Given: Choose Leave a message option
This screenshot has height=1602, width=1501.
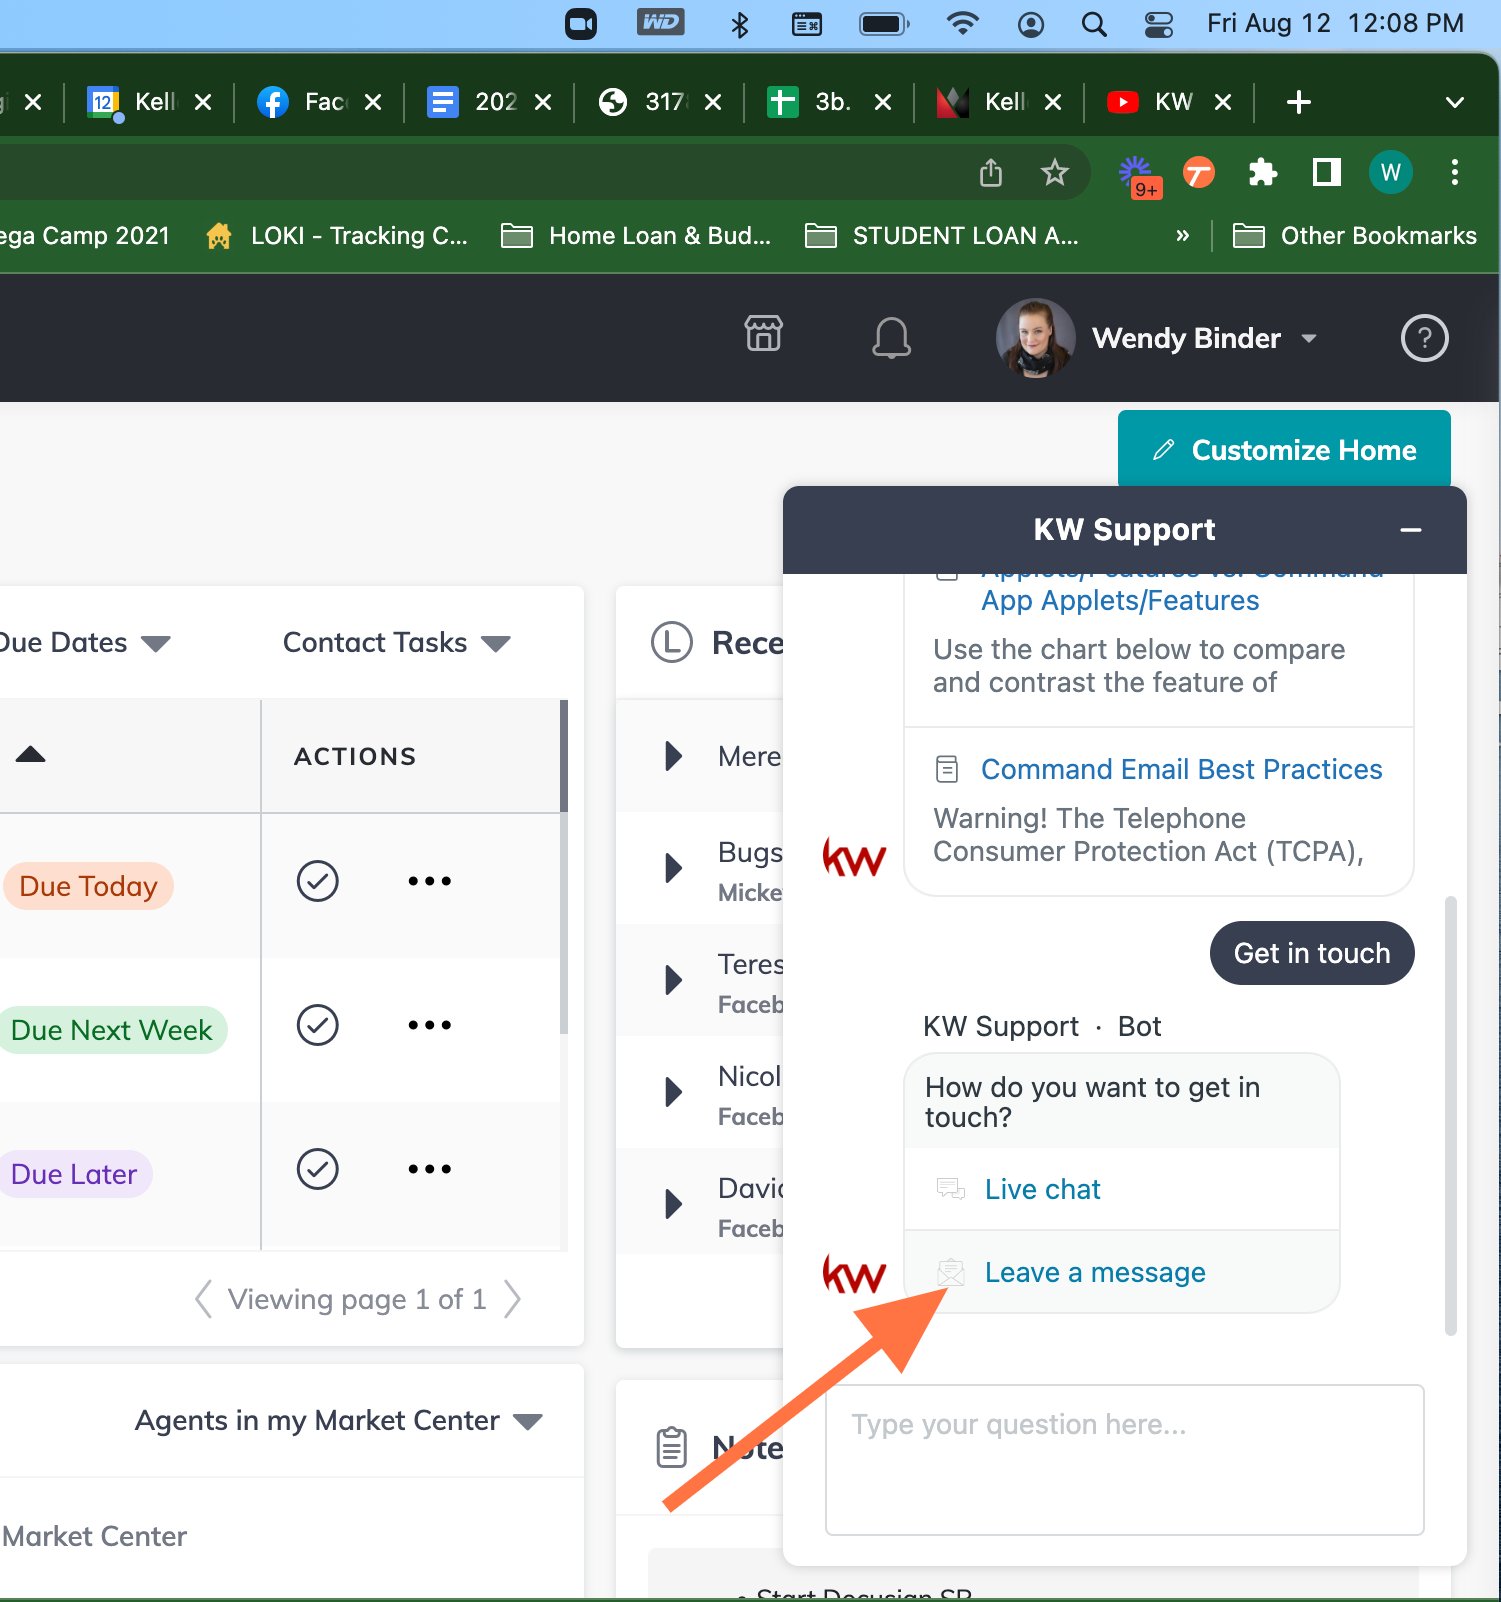Looking at the screenshot, I should (x=1121, y=1272).
